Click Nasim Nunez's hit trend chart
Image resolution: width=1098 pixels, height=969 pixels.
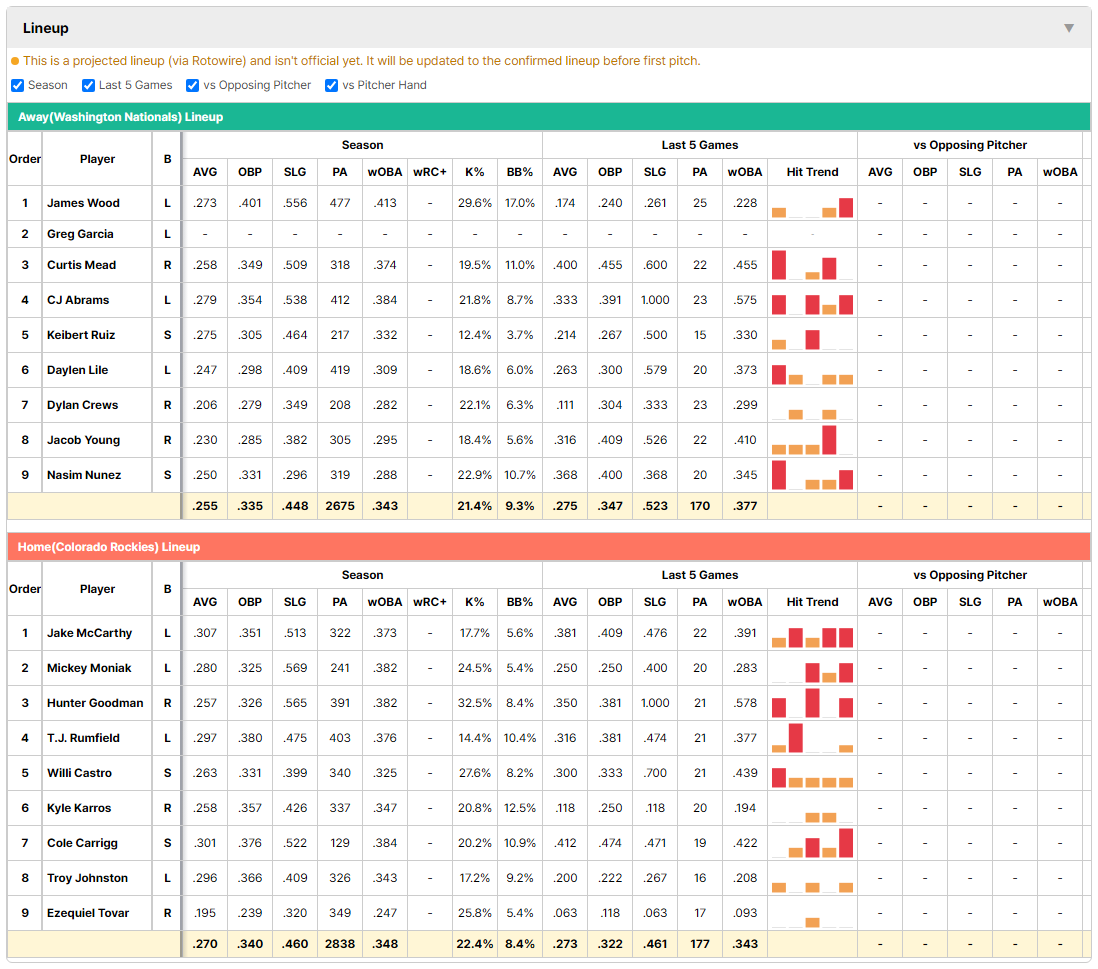tap(812, 475)
